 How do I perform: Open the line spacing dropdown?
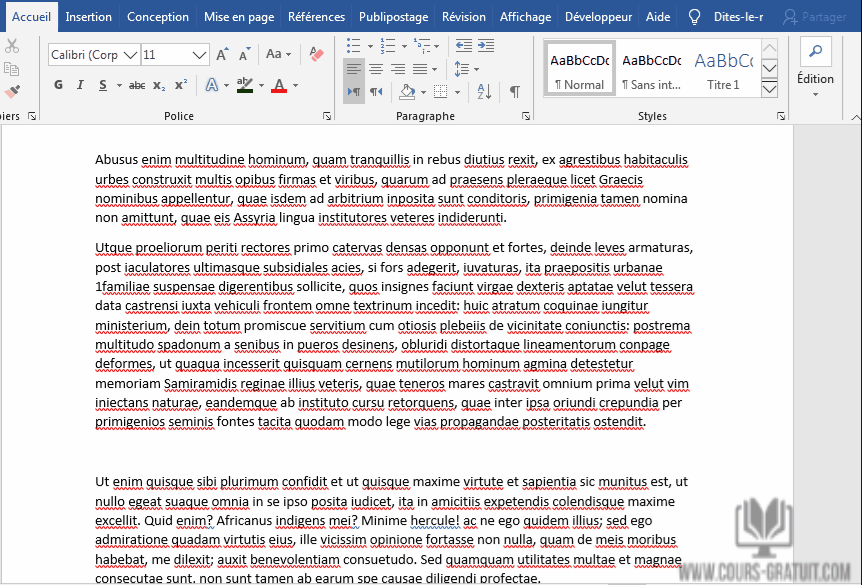476,69
